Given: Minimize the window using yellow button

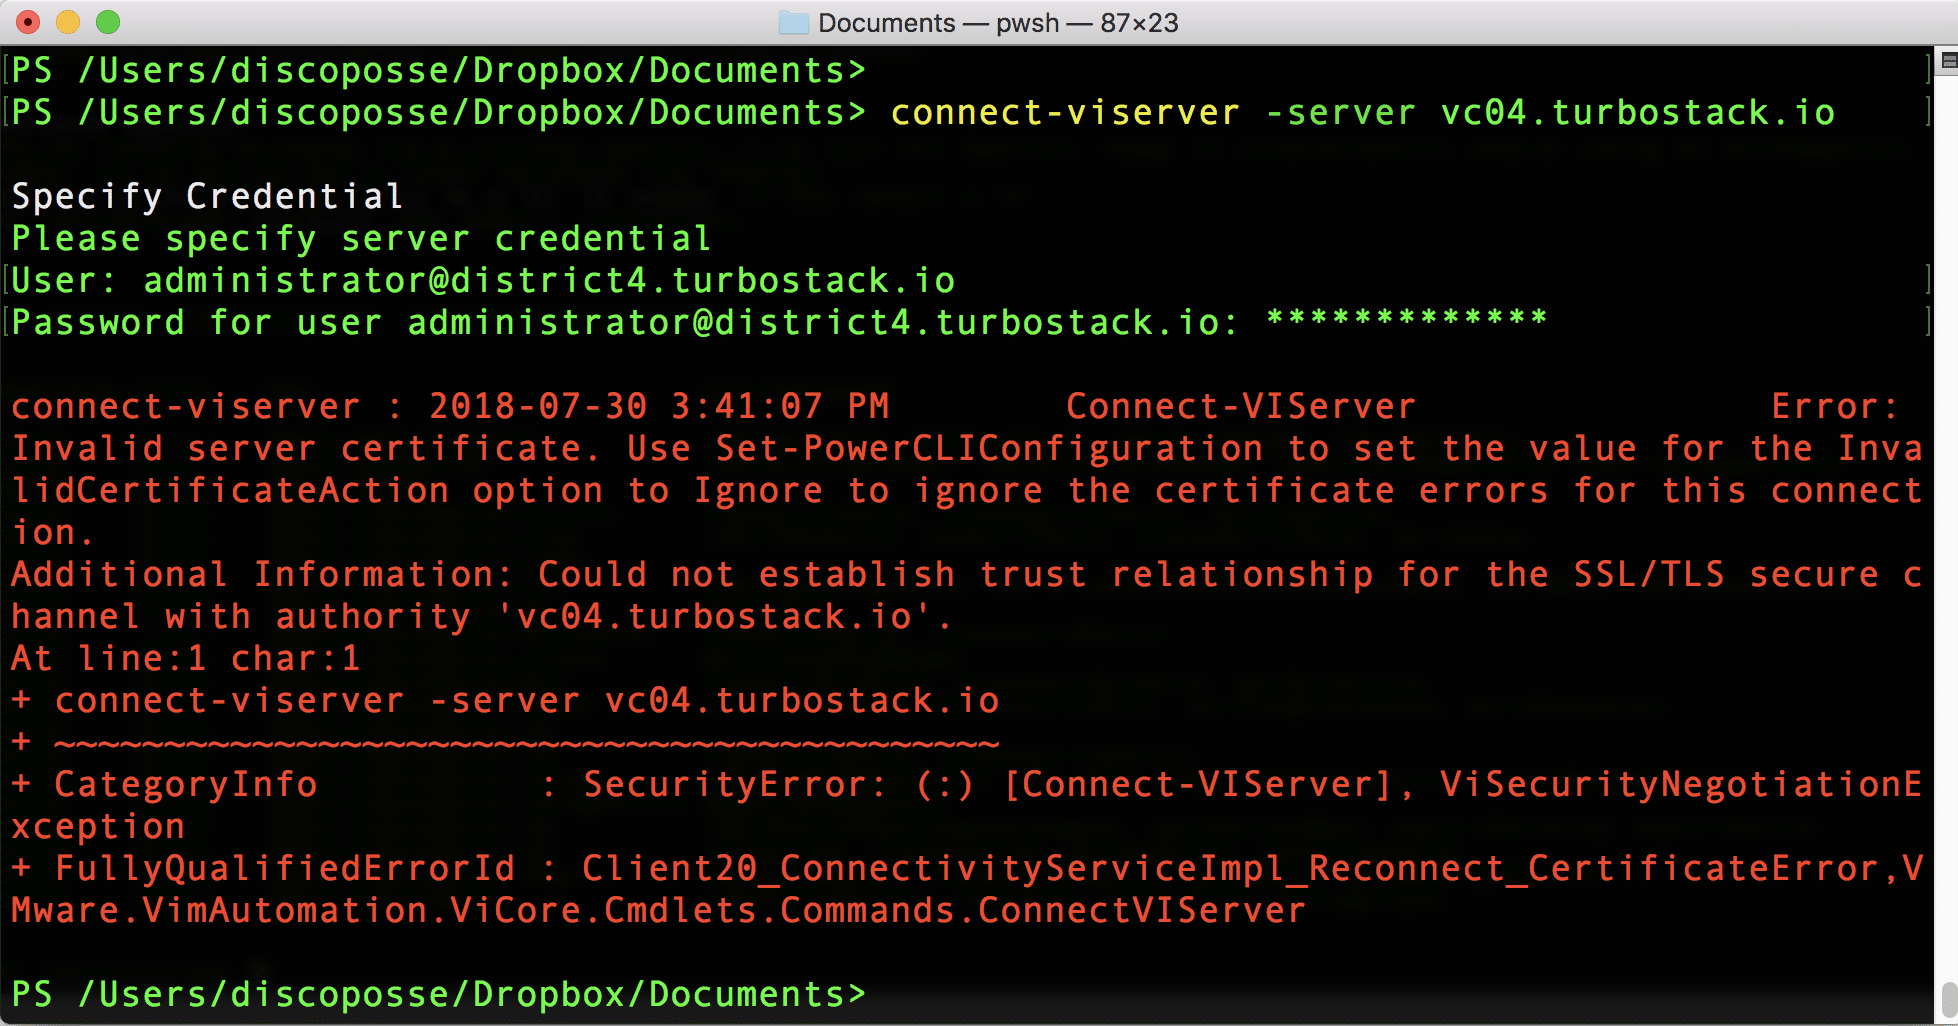Looking at the screenshot, I should coord(68,22).
